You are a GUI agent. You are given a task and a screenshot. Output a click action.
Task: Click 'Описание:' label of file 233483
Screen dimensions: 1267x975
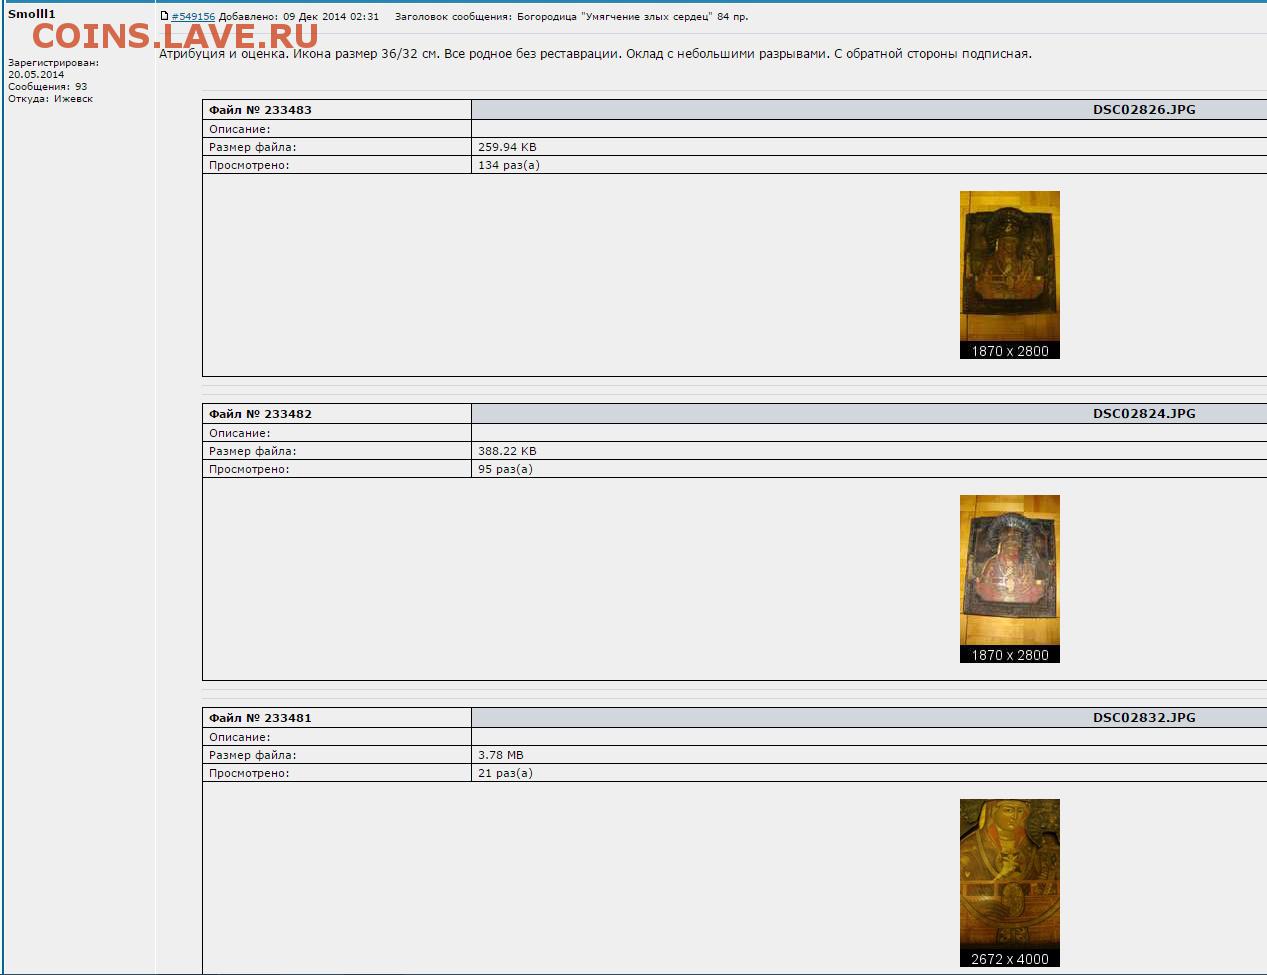[240, 129]
